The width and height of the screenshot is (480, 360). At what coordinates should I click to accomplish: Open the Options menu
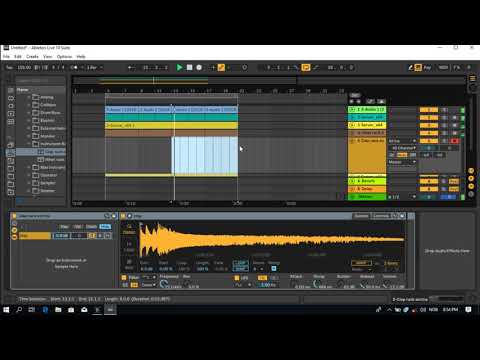(x=64, y=56)
